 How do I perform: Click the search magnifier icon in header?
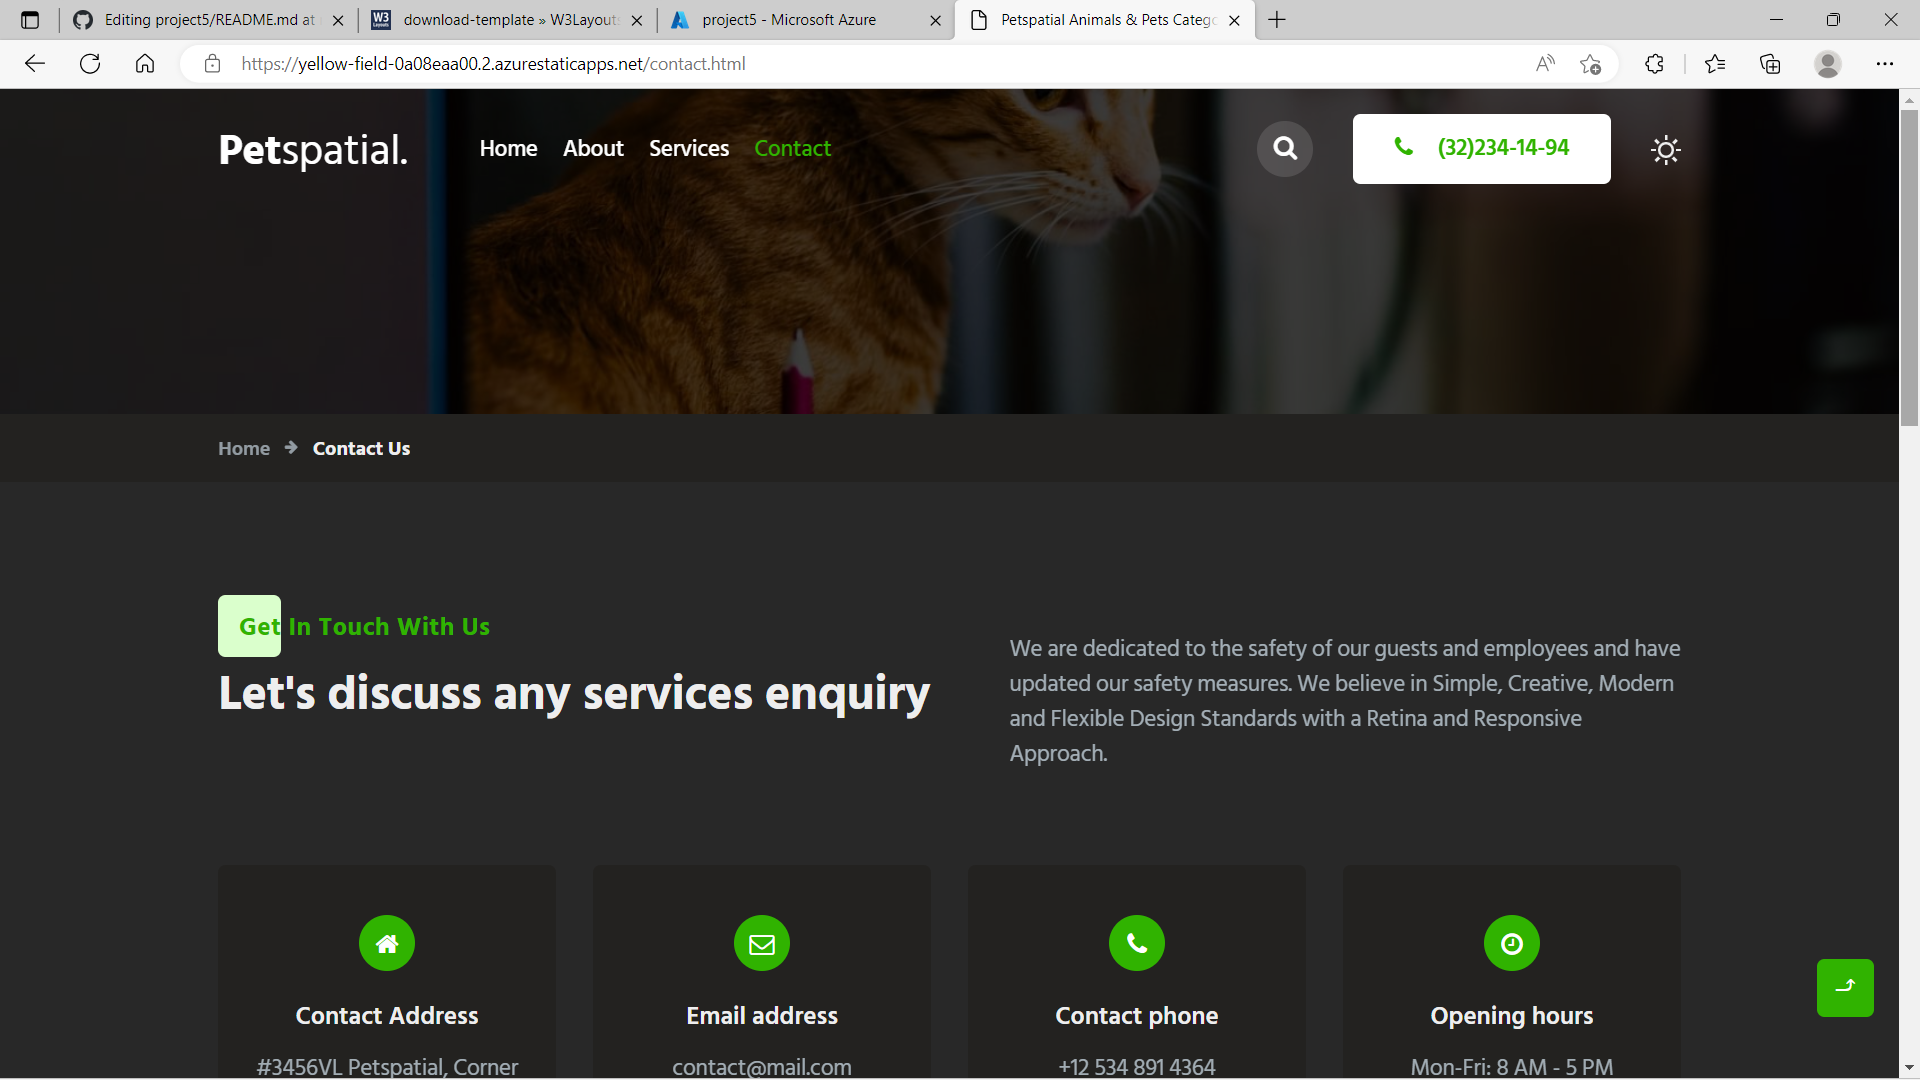point(1285,149)
